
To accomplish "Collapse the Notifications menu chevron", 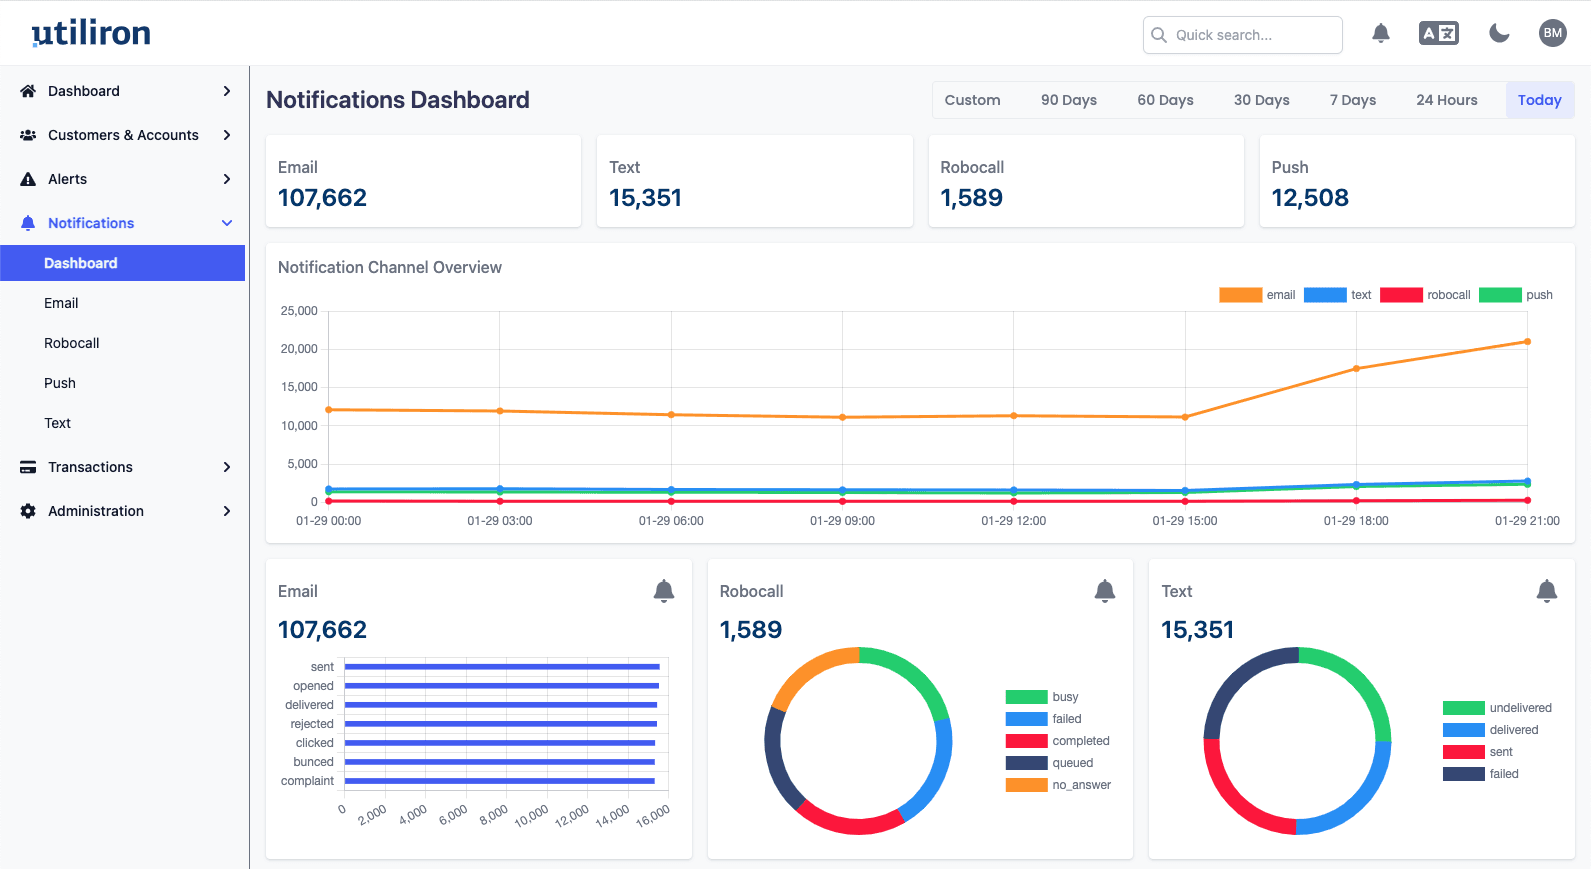I will tap(227, 223).
